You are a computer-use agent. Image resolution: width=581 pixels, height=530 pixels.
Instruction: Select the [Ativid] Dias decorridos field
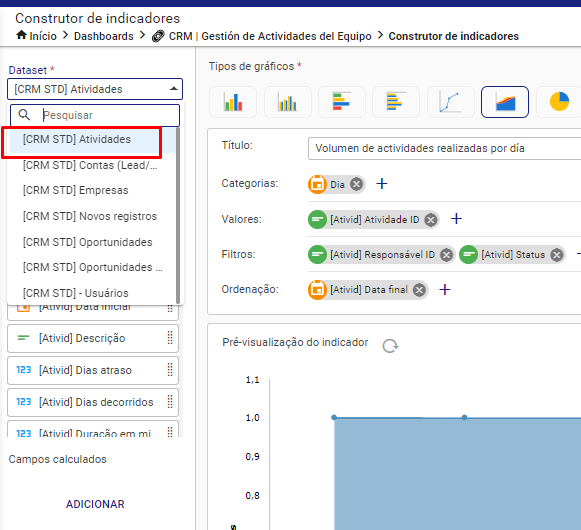pos(93,402)
